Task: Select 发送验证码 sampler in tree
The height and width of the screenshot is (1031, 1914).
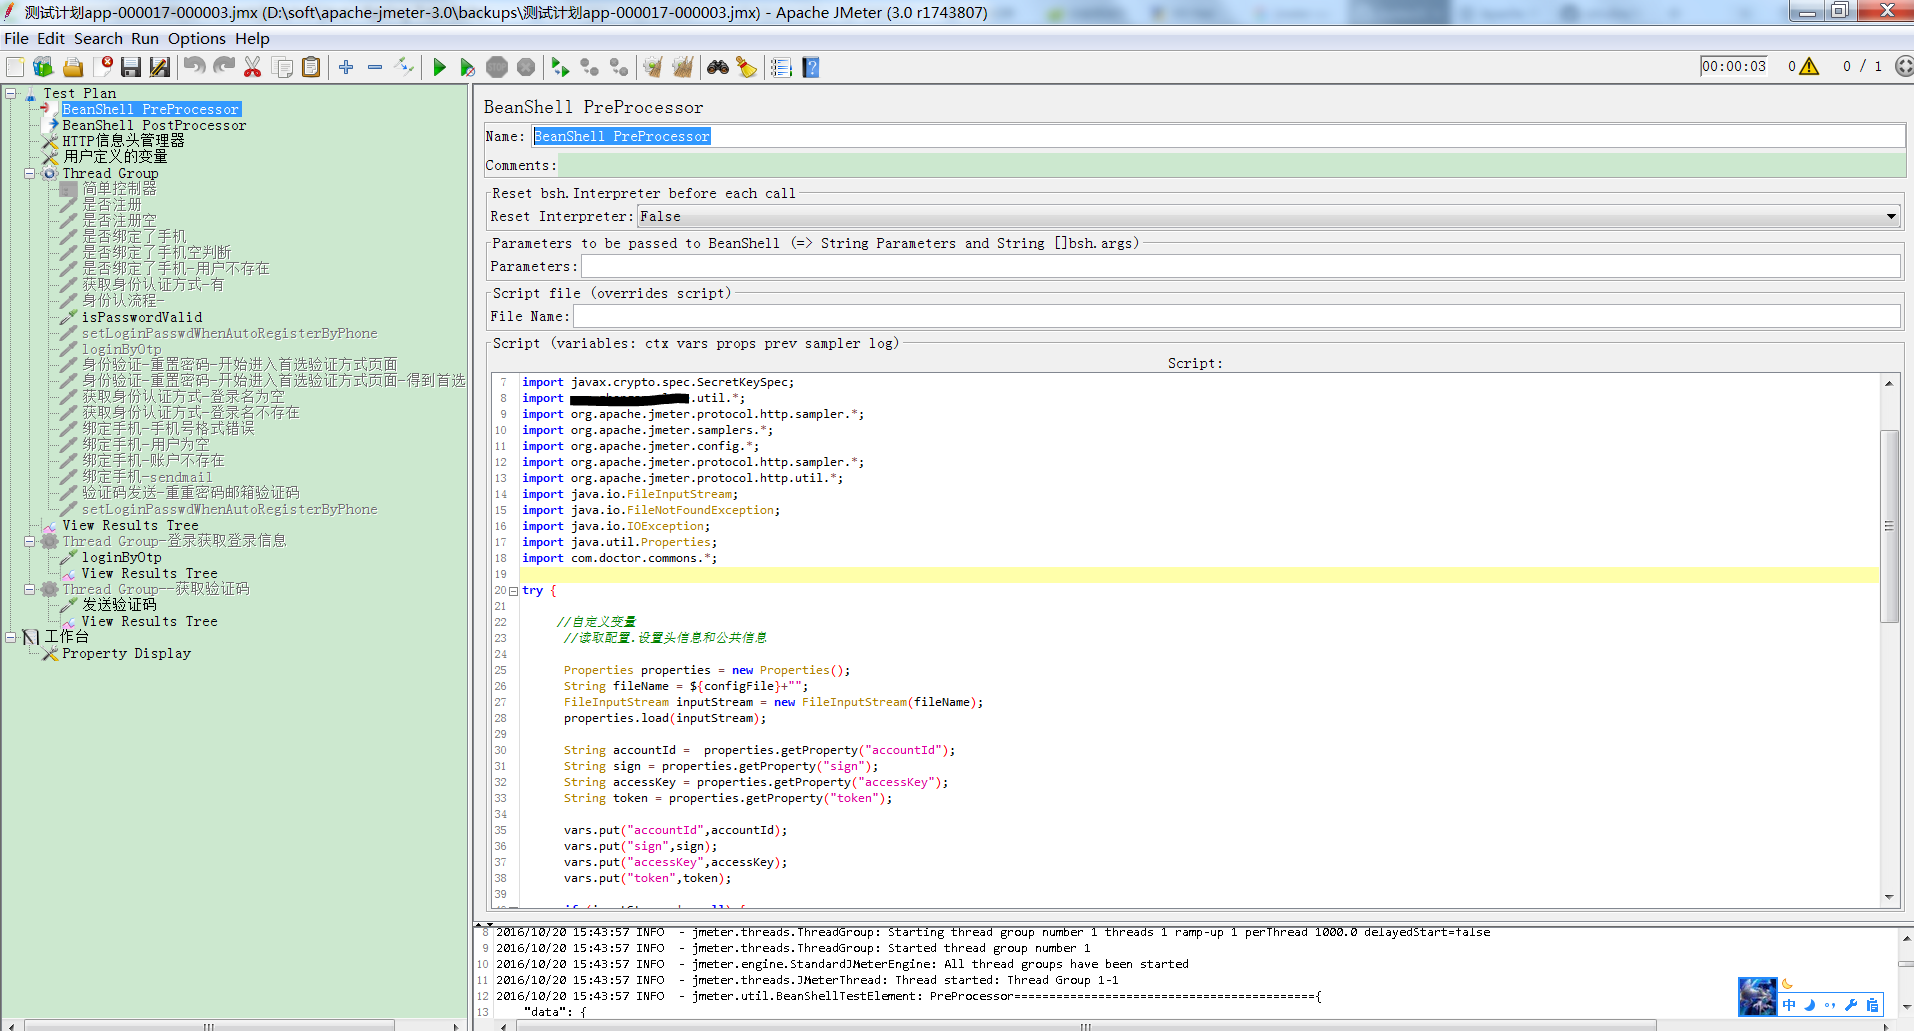Action: click(119, 605)
